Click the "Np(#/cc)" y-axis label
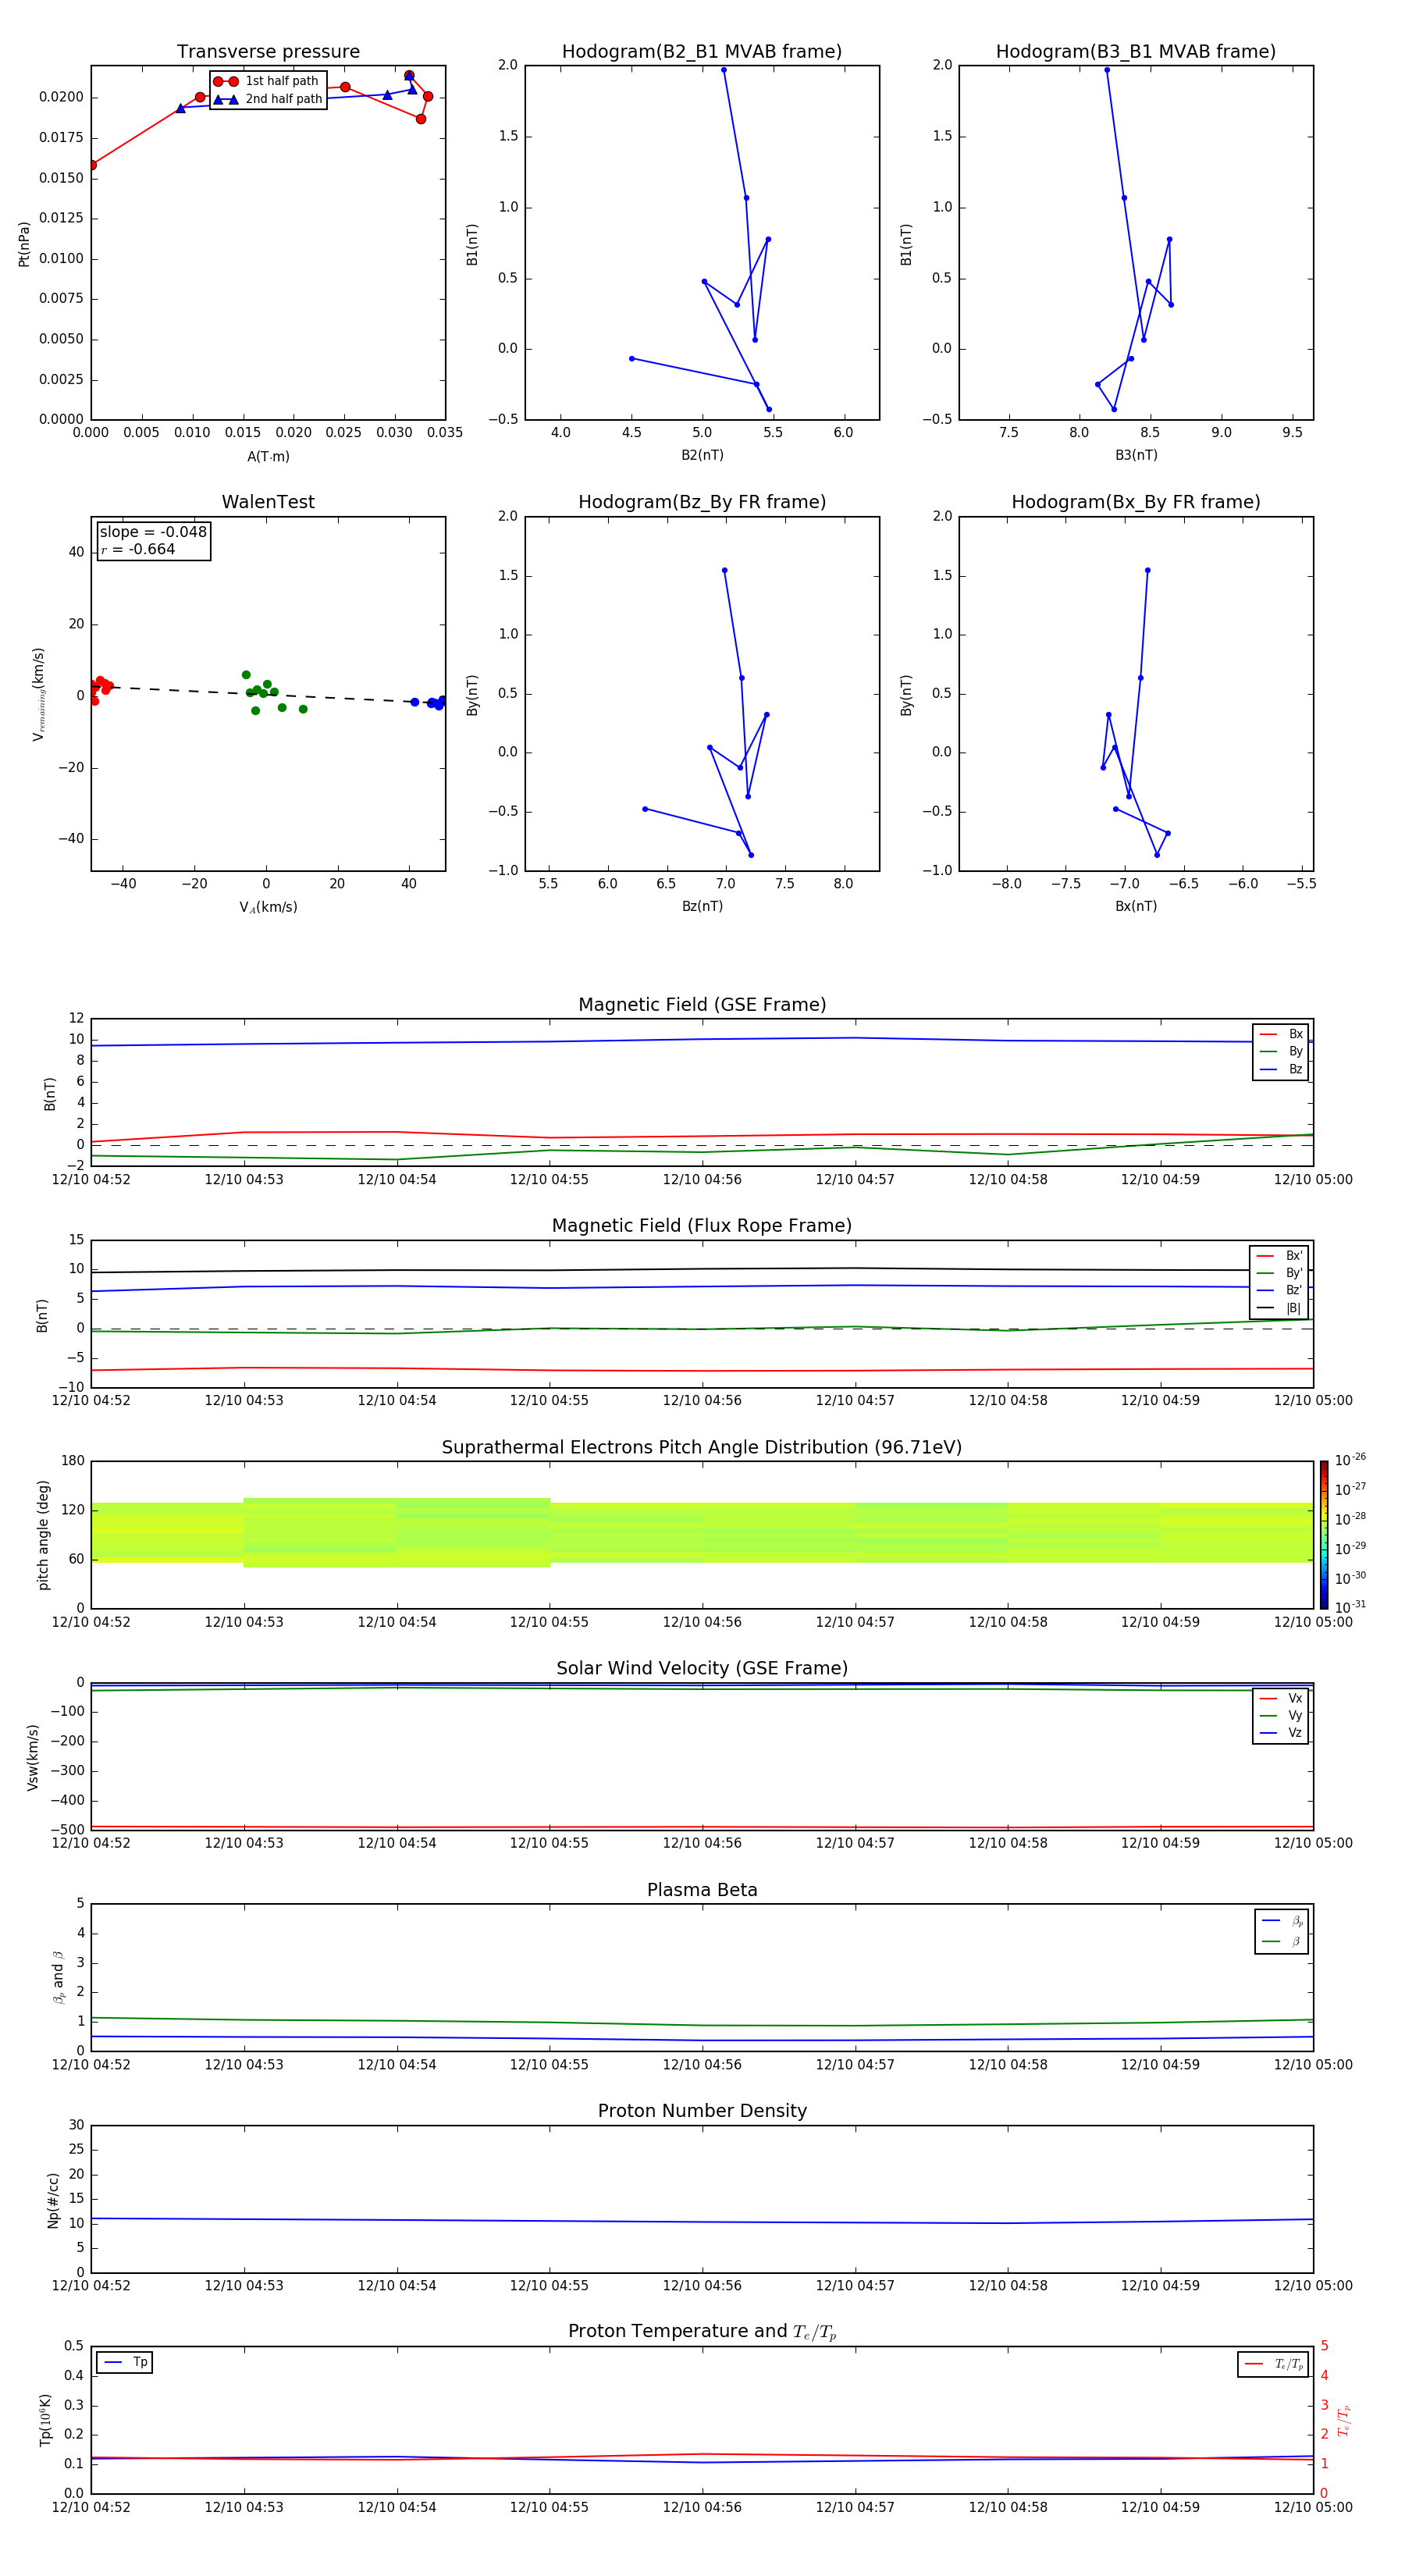Screen dimensions: 1405x2576 click(53, 2200)
